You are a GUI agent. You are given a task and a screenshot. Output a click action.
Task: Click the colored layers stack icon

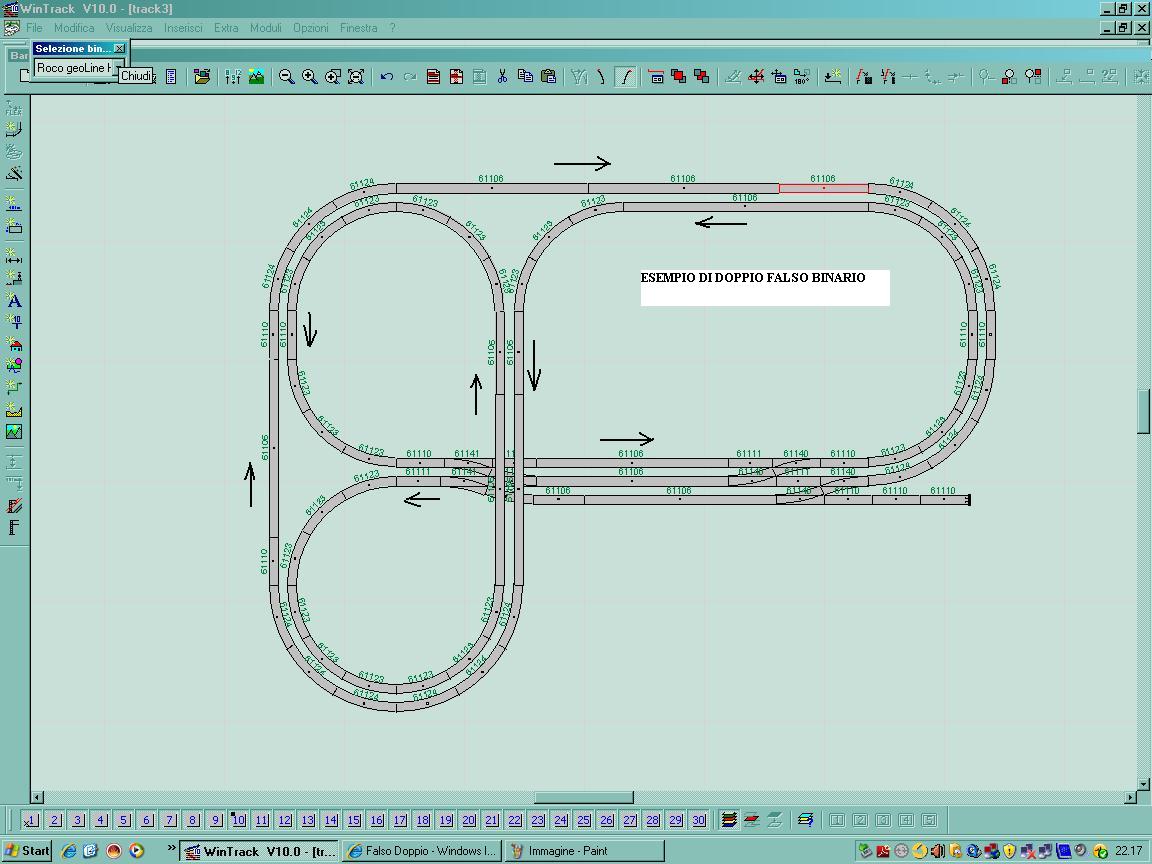(729, 820)
